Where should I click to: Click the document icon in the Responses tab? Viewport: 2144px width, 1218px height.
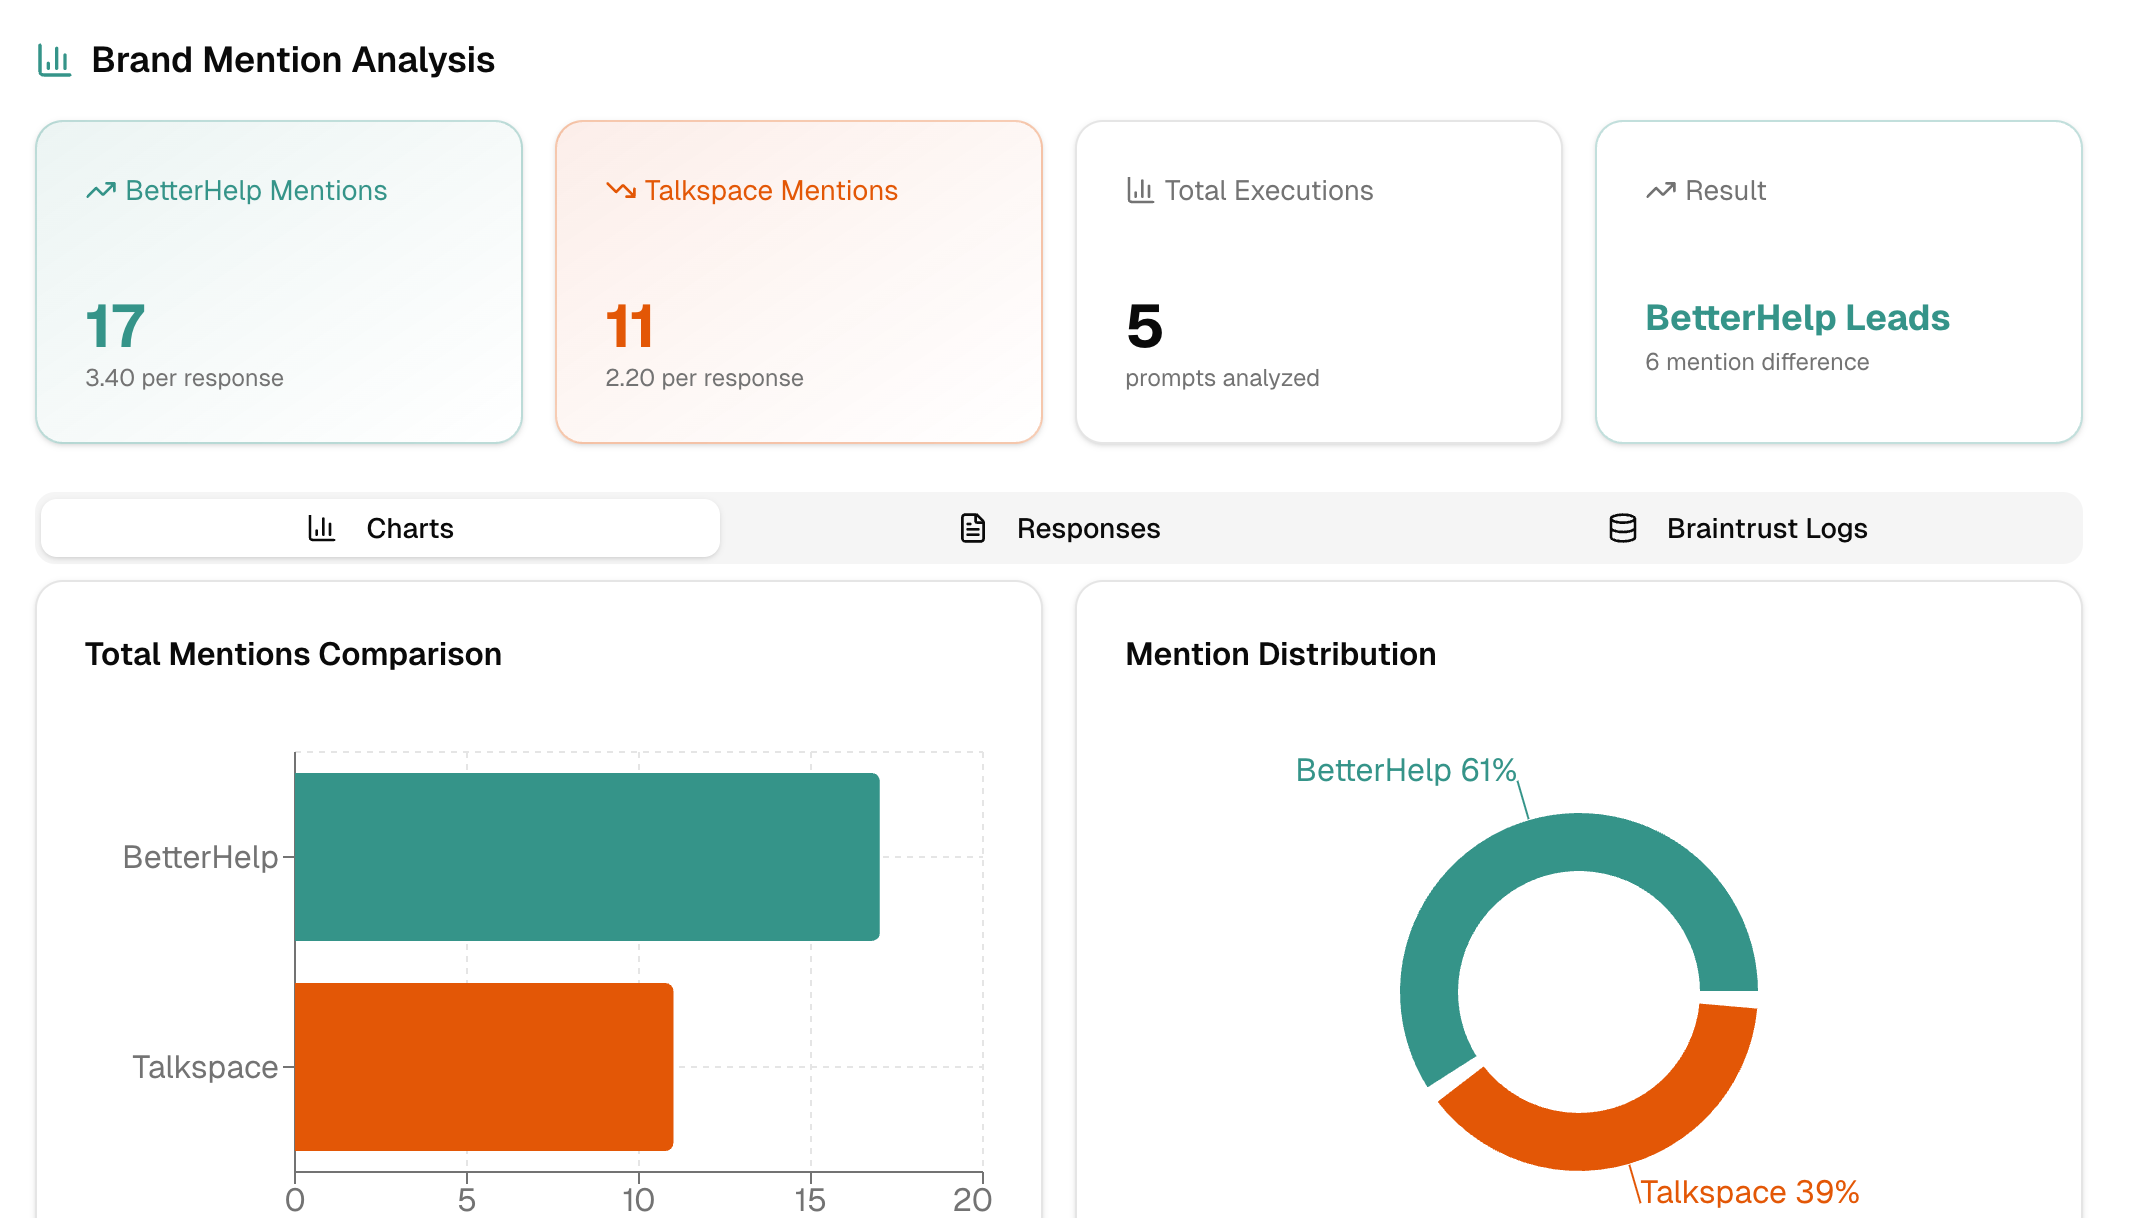(x=973, y=528)
